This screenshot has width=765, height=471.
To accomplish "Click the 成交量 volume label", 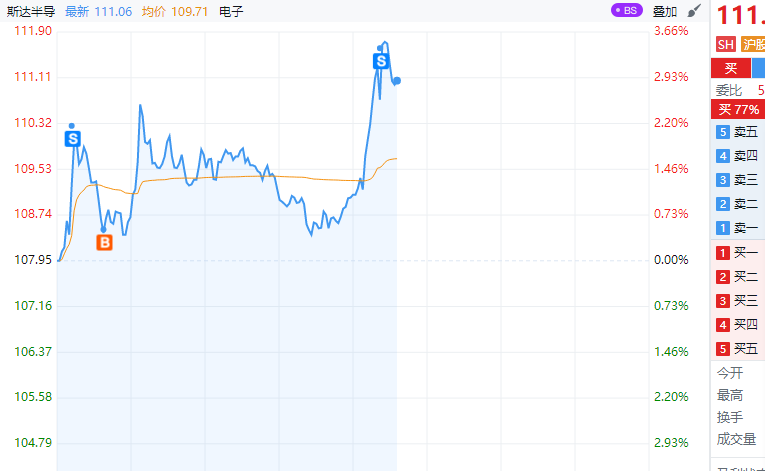I will (737, 438).
